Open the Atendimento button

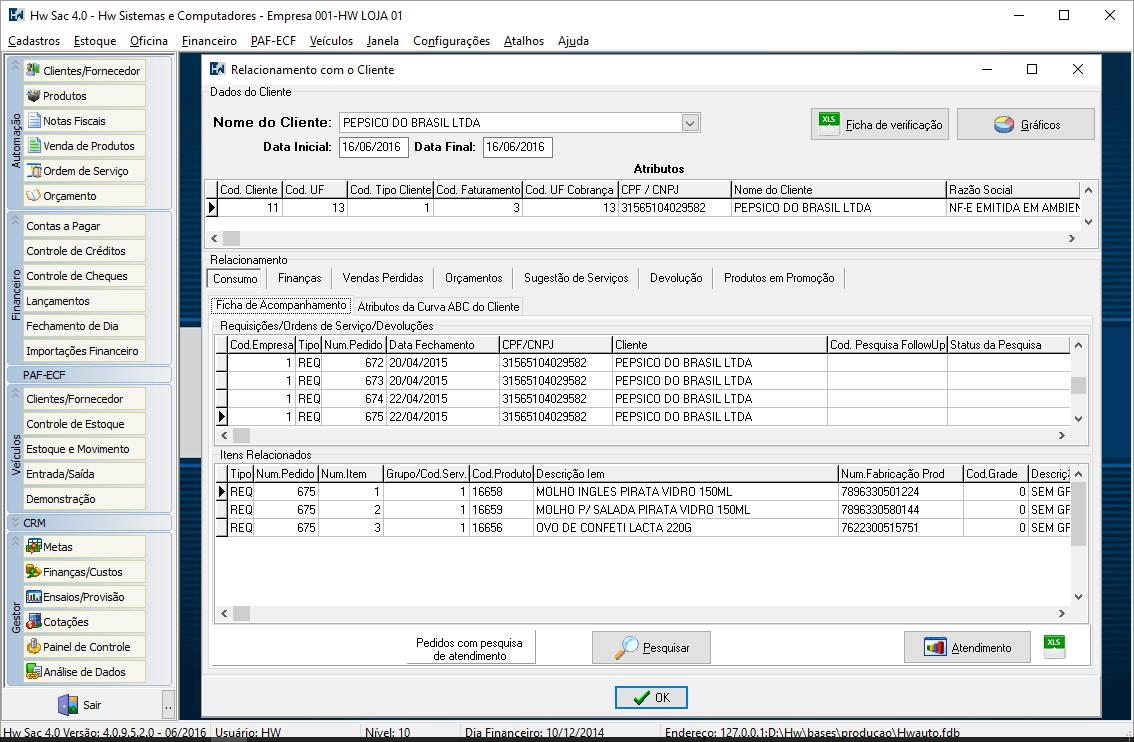[x=967, y=647]
